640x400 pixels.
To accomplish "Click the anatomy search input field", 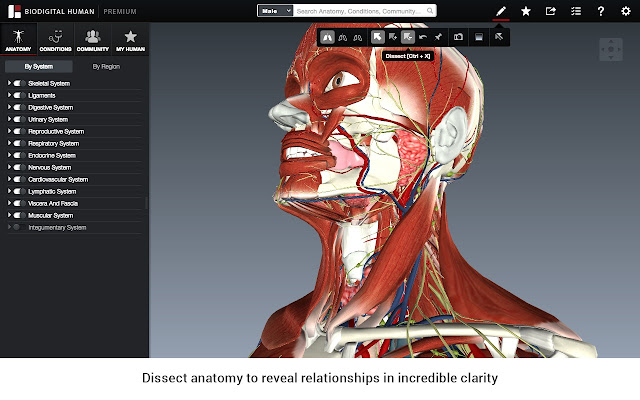I will [365, 11].
